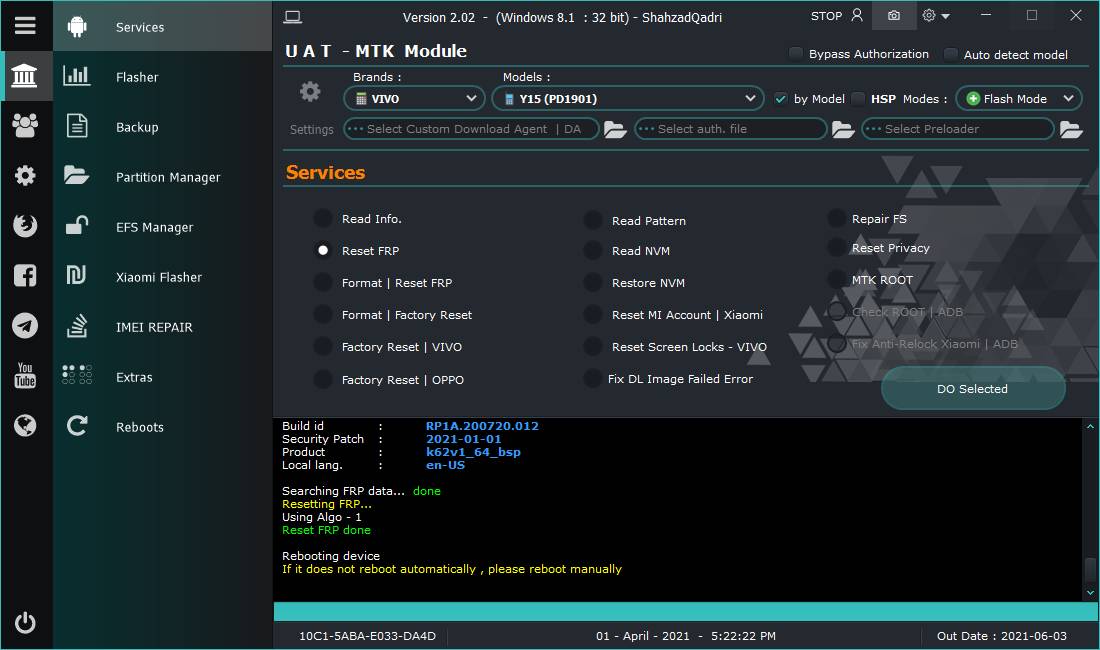This screenshot has height=650, width=1100.
Task: Click the STOP button
Action: [x=826, y=15]
